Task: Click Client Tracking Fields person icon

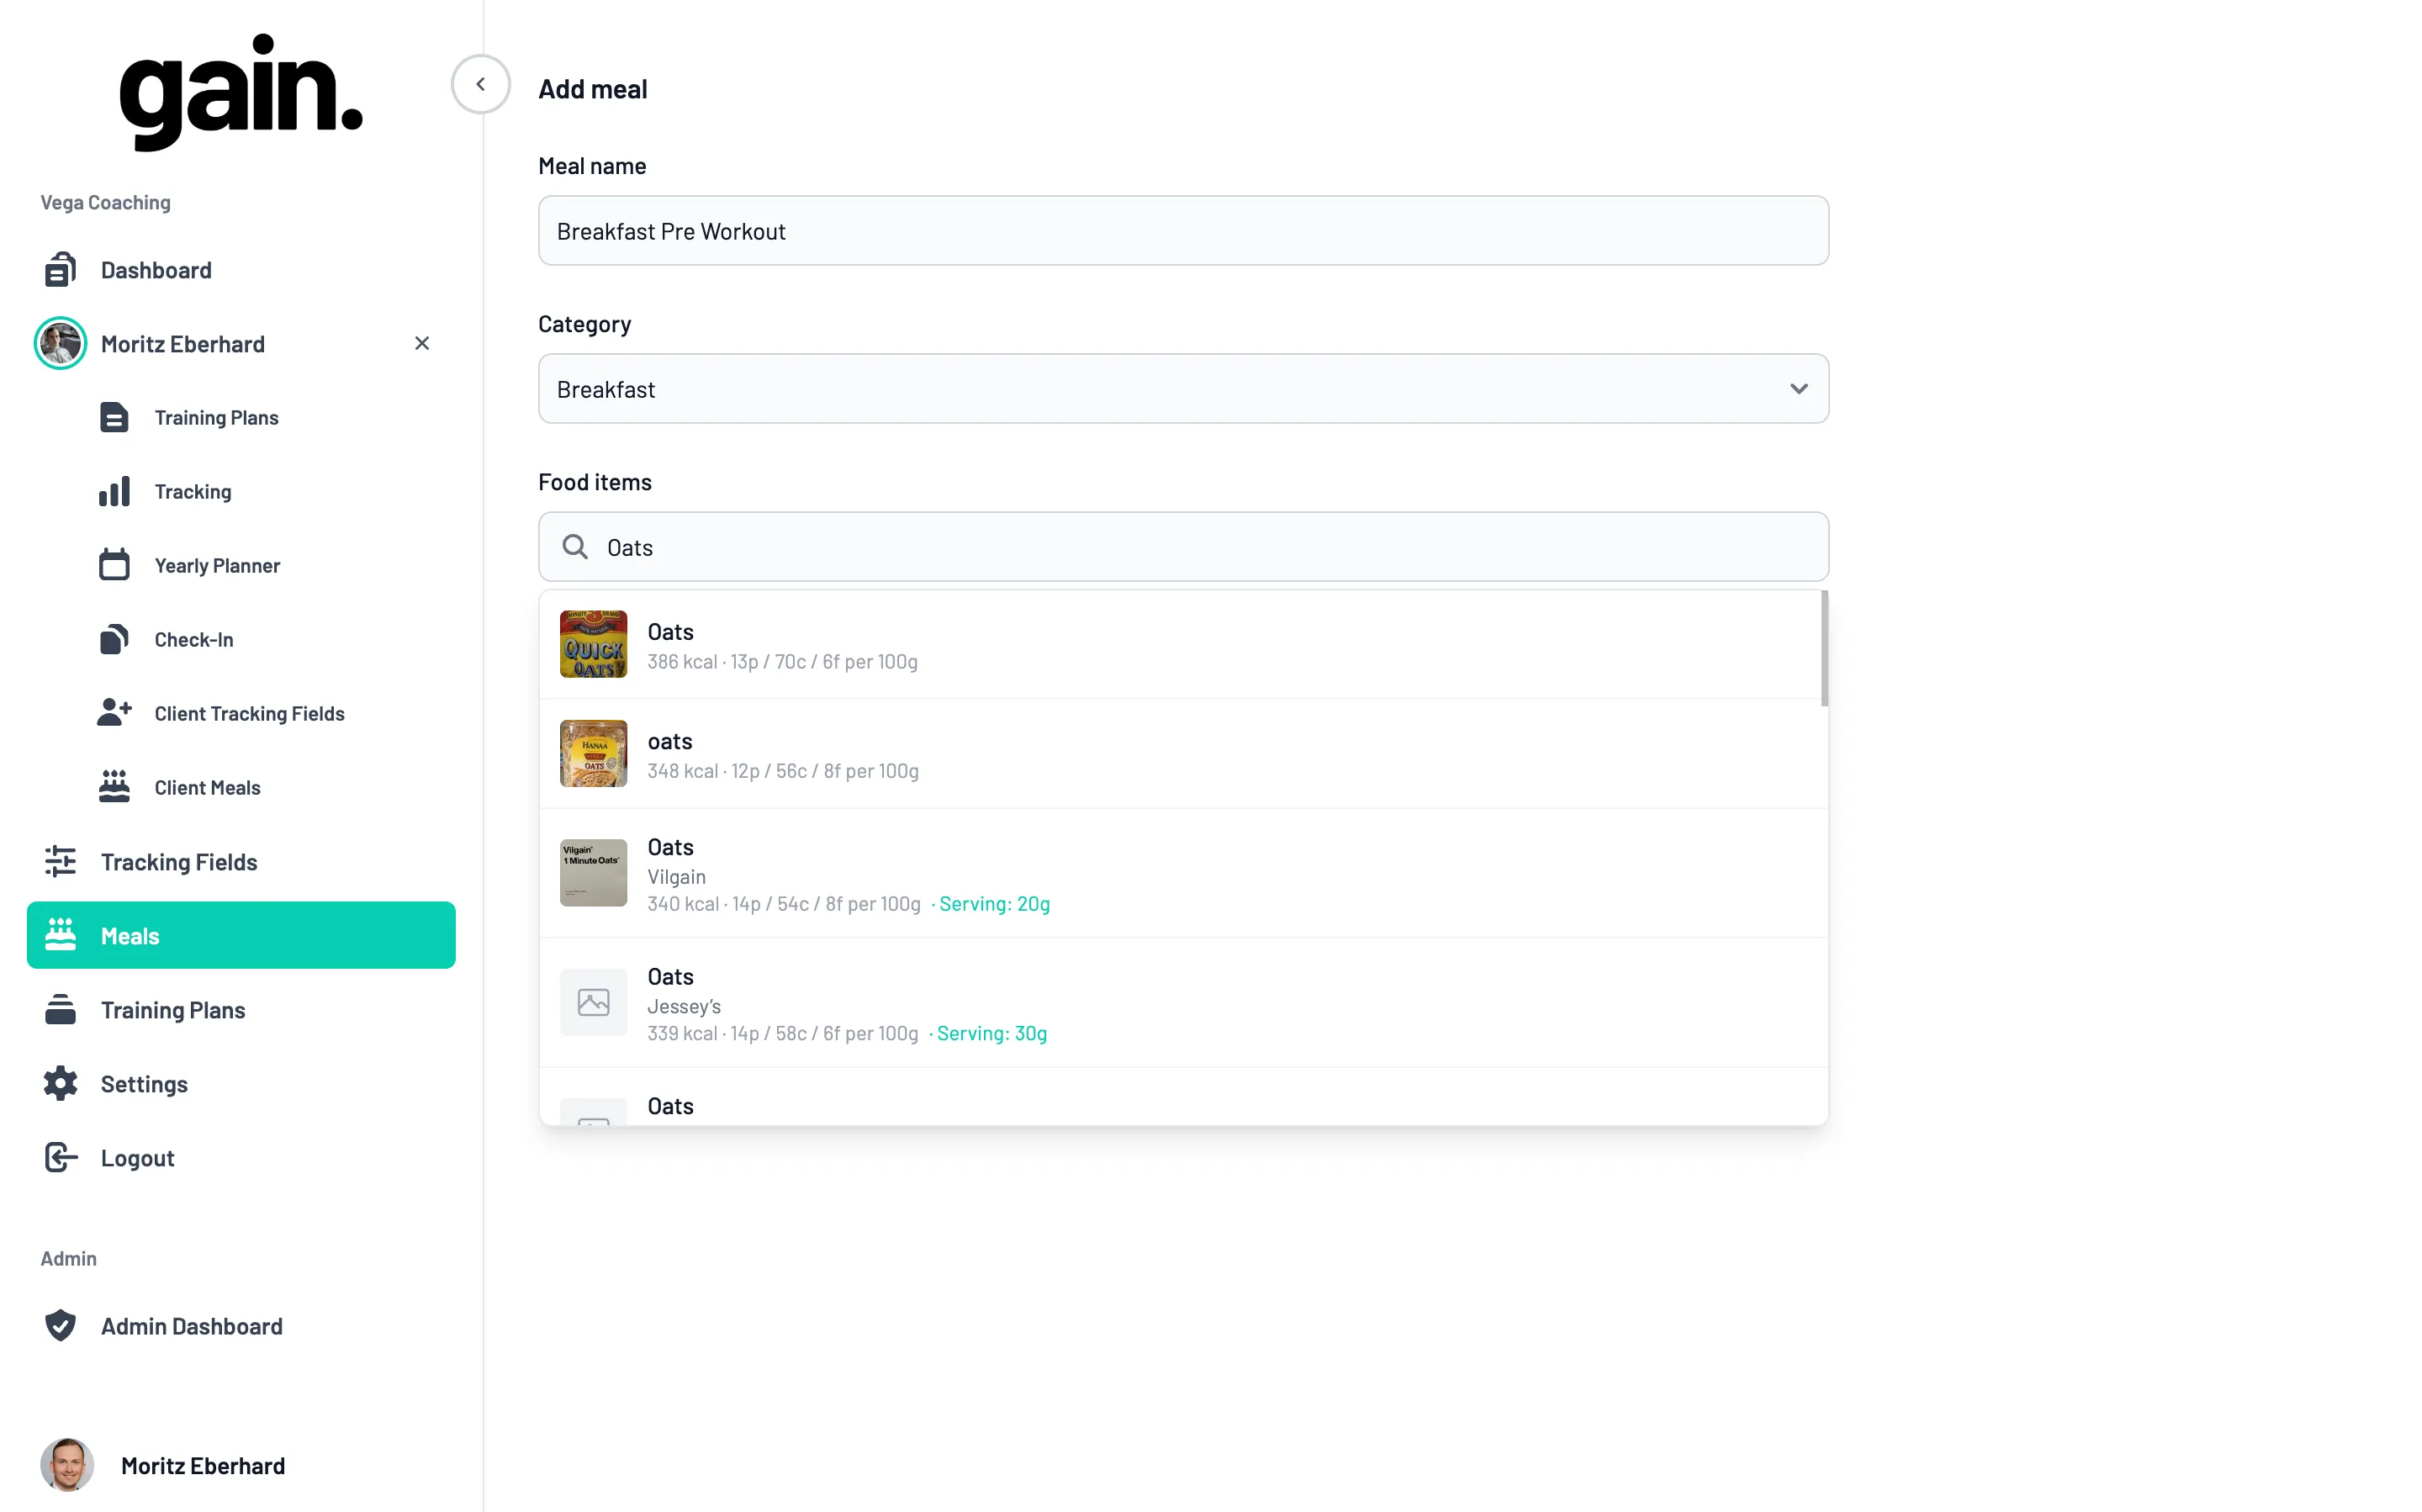Action: 114,713
